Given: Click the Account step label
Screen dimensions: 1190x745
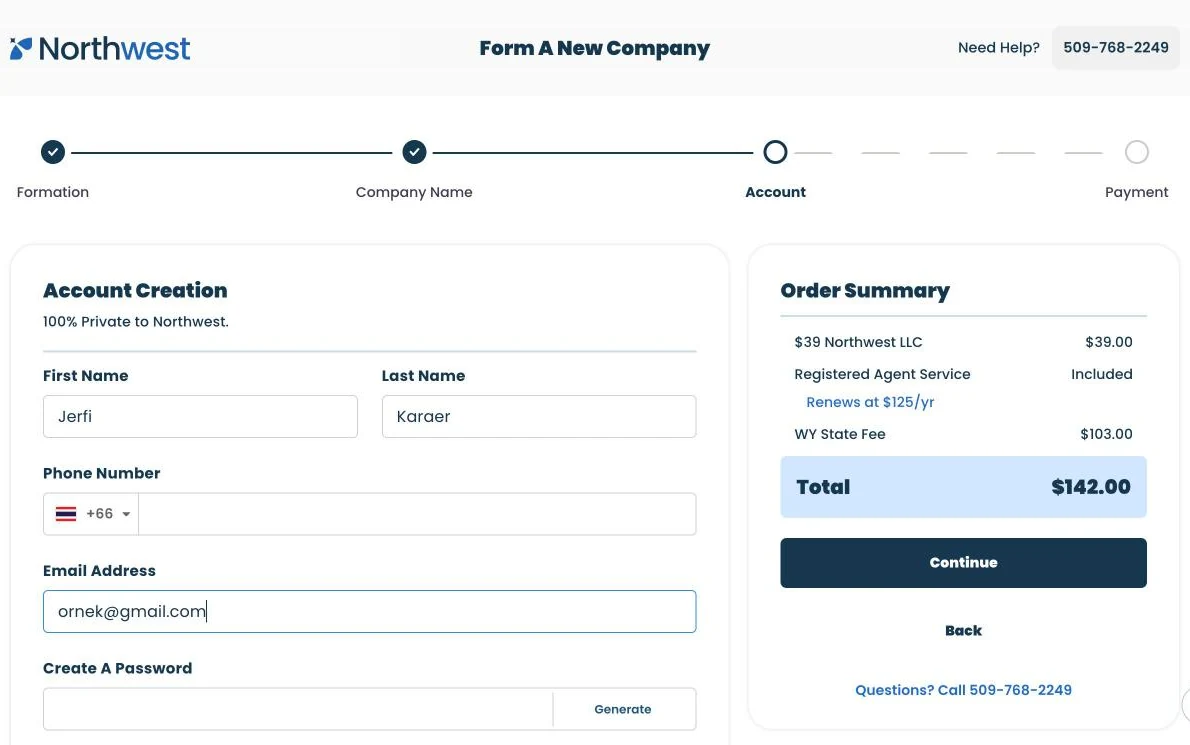Looking at the screenshot, I should pyautogui.click(x=776, y=192).
